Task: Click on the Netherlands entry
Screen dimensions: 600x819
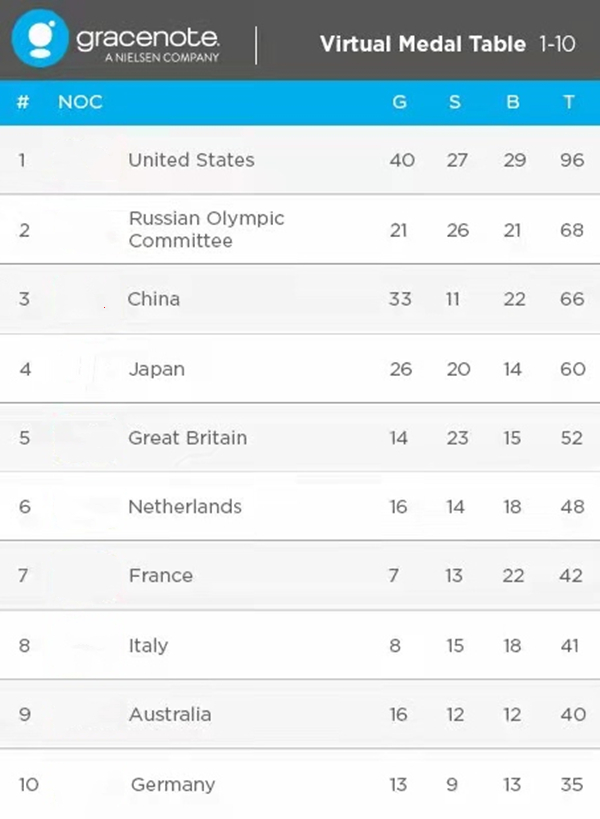Action: (185, 507)
